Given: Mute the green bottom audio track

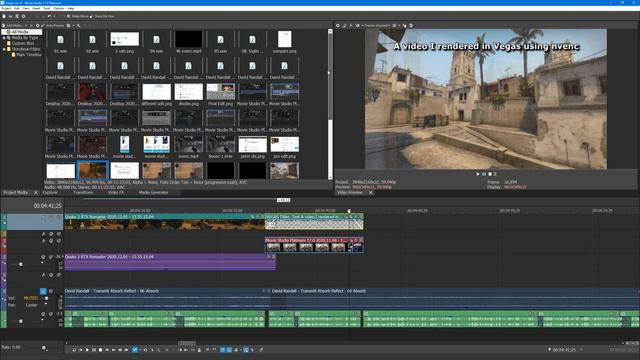Looking at the screenshot, I should point(43,314).
